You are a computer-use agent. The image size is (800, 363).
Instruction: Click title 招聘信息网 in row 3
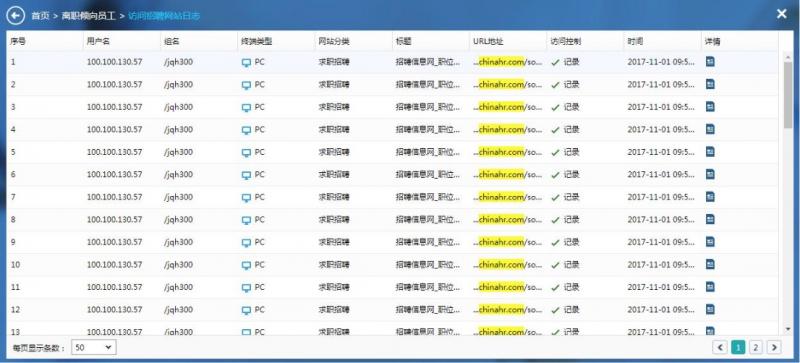428,107
